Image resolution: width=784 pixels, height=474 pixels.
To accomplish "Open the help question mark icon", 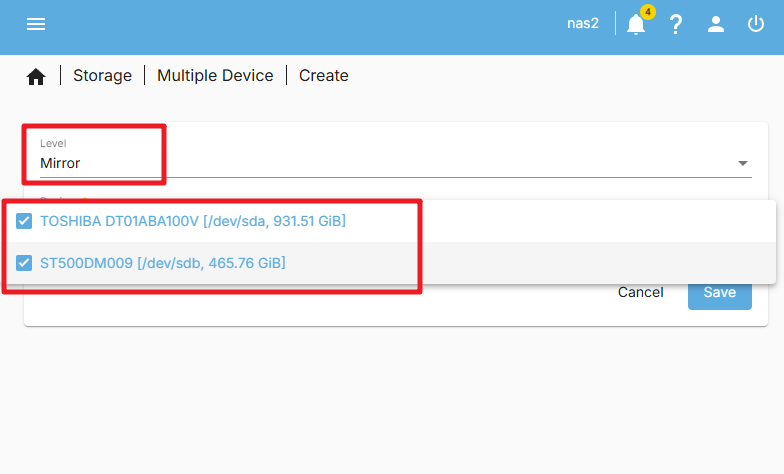I will [x=676, y=24].
